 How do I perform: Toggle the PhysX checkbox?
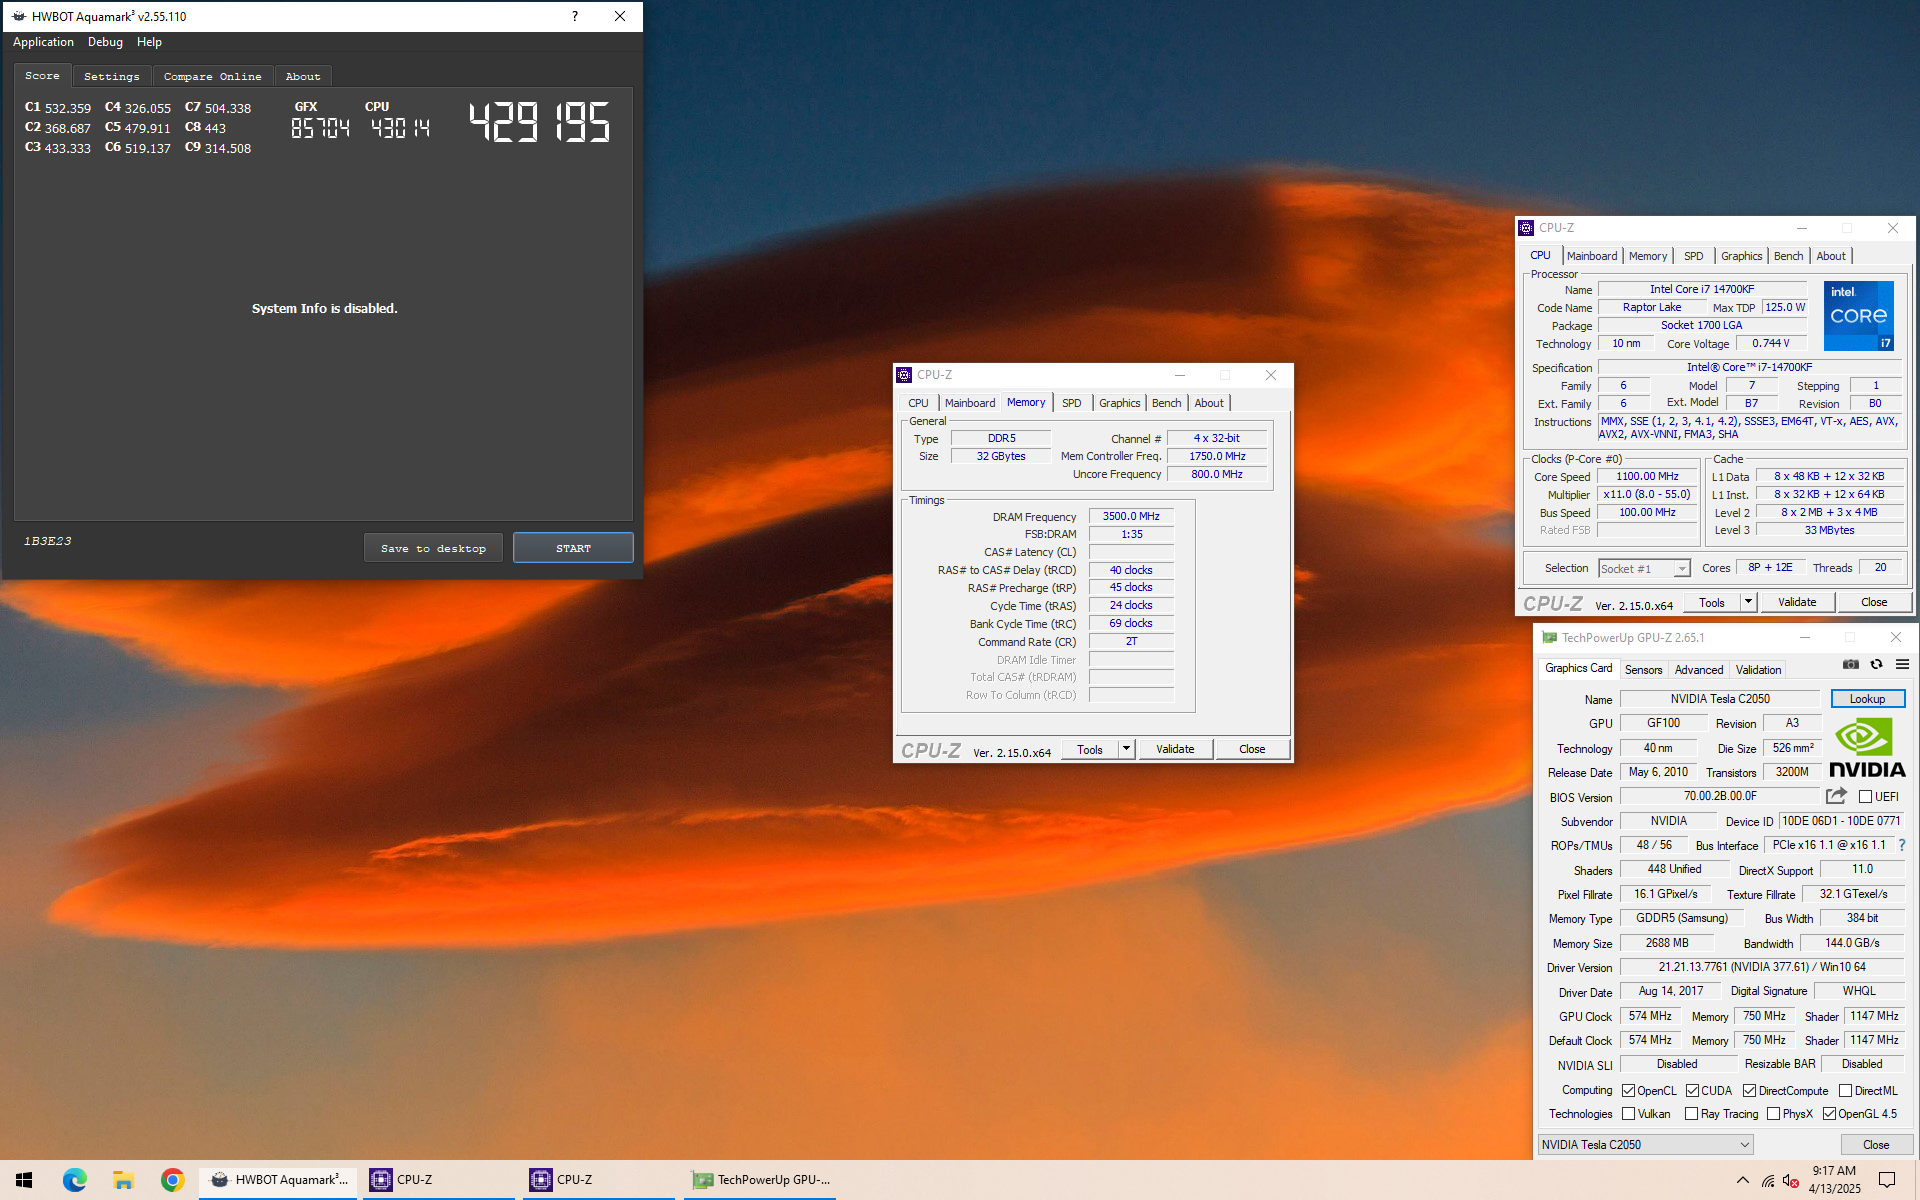1773,1114
